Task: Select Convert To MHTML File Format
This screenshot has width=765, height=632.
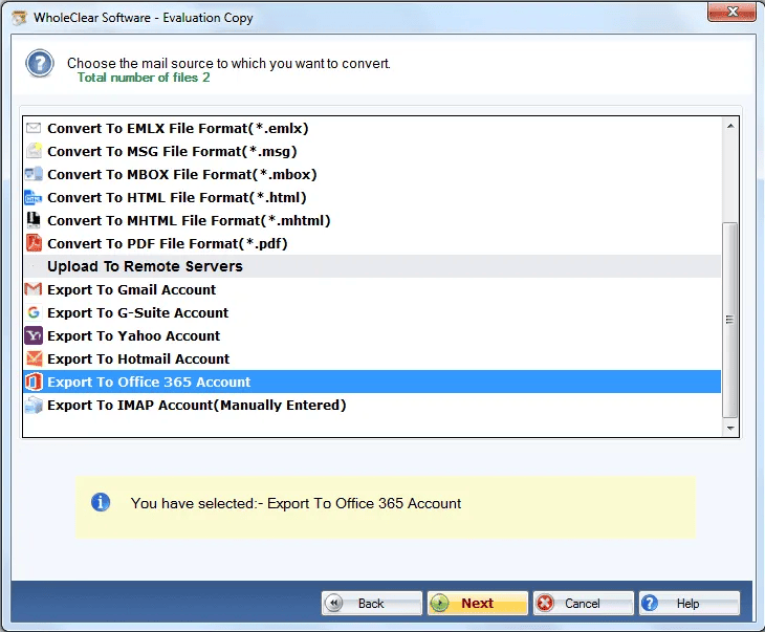Action: (x=372, y=220)
